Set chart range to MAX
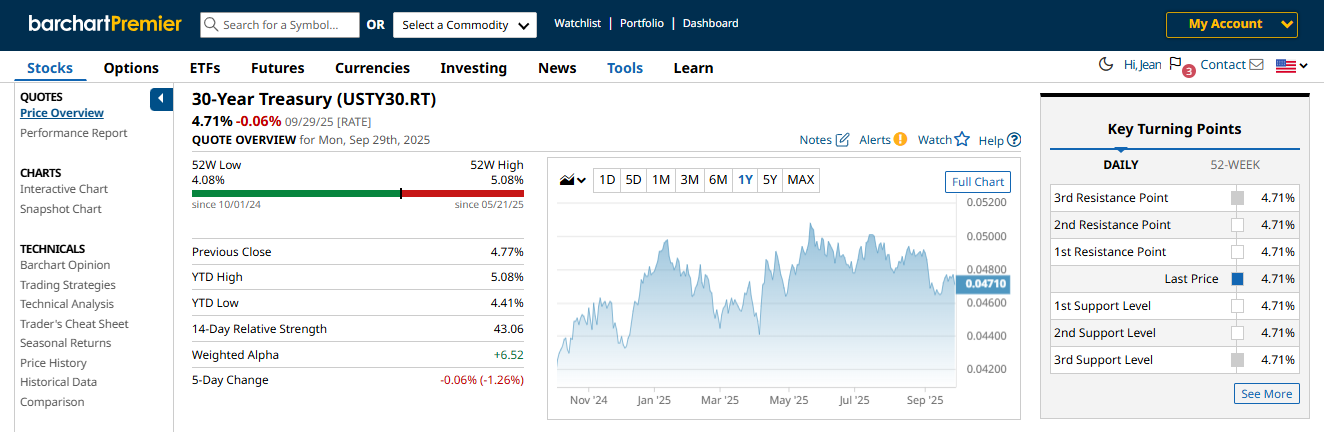Viewport: 1324px width, 432px height. pos(800,180)
